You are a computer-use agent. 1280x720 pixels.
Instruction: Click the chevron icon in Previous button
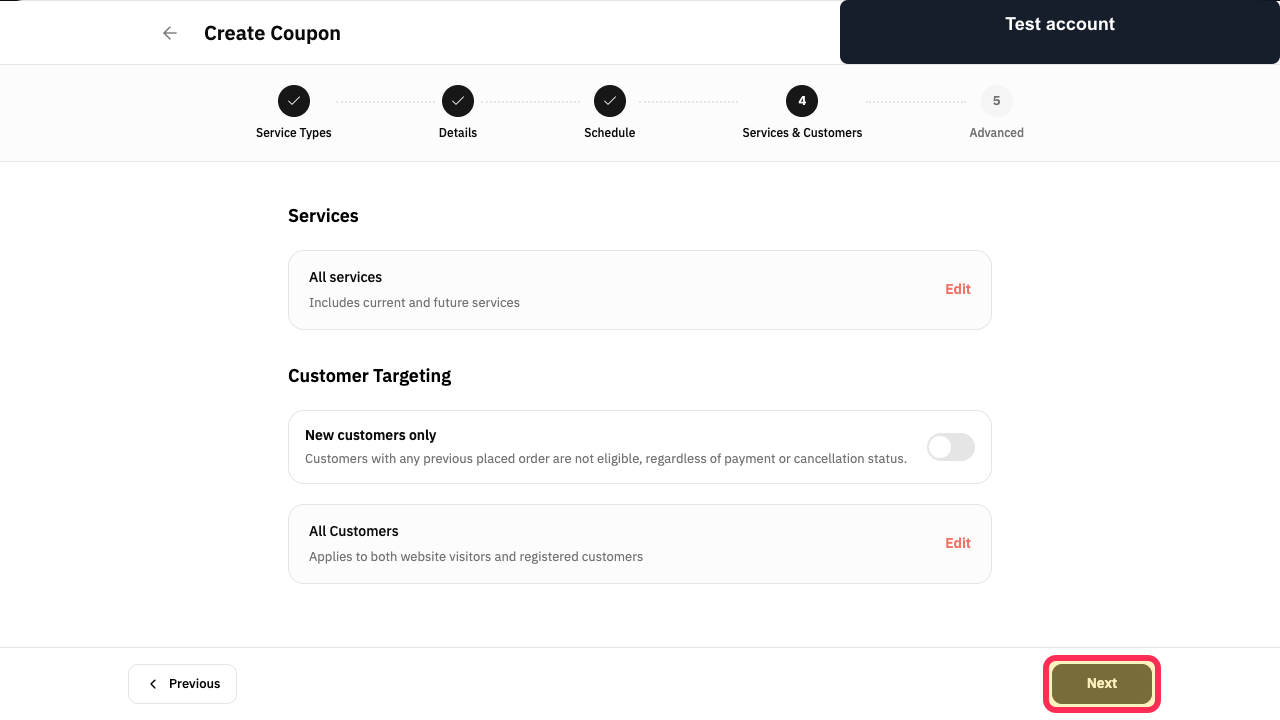coord(153,684)
